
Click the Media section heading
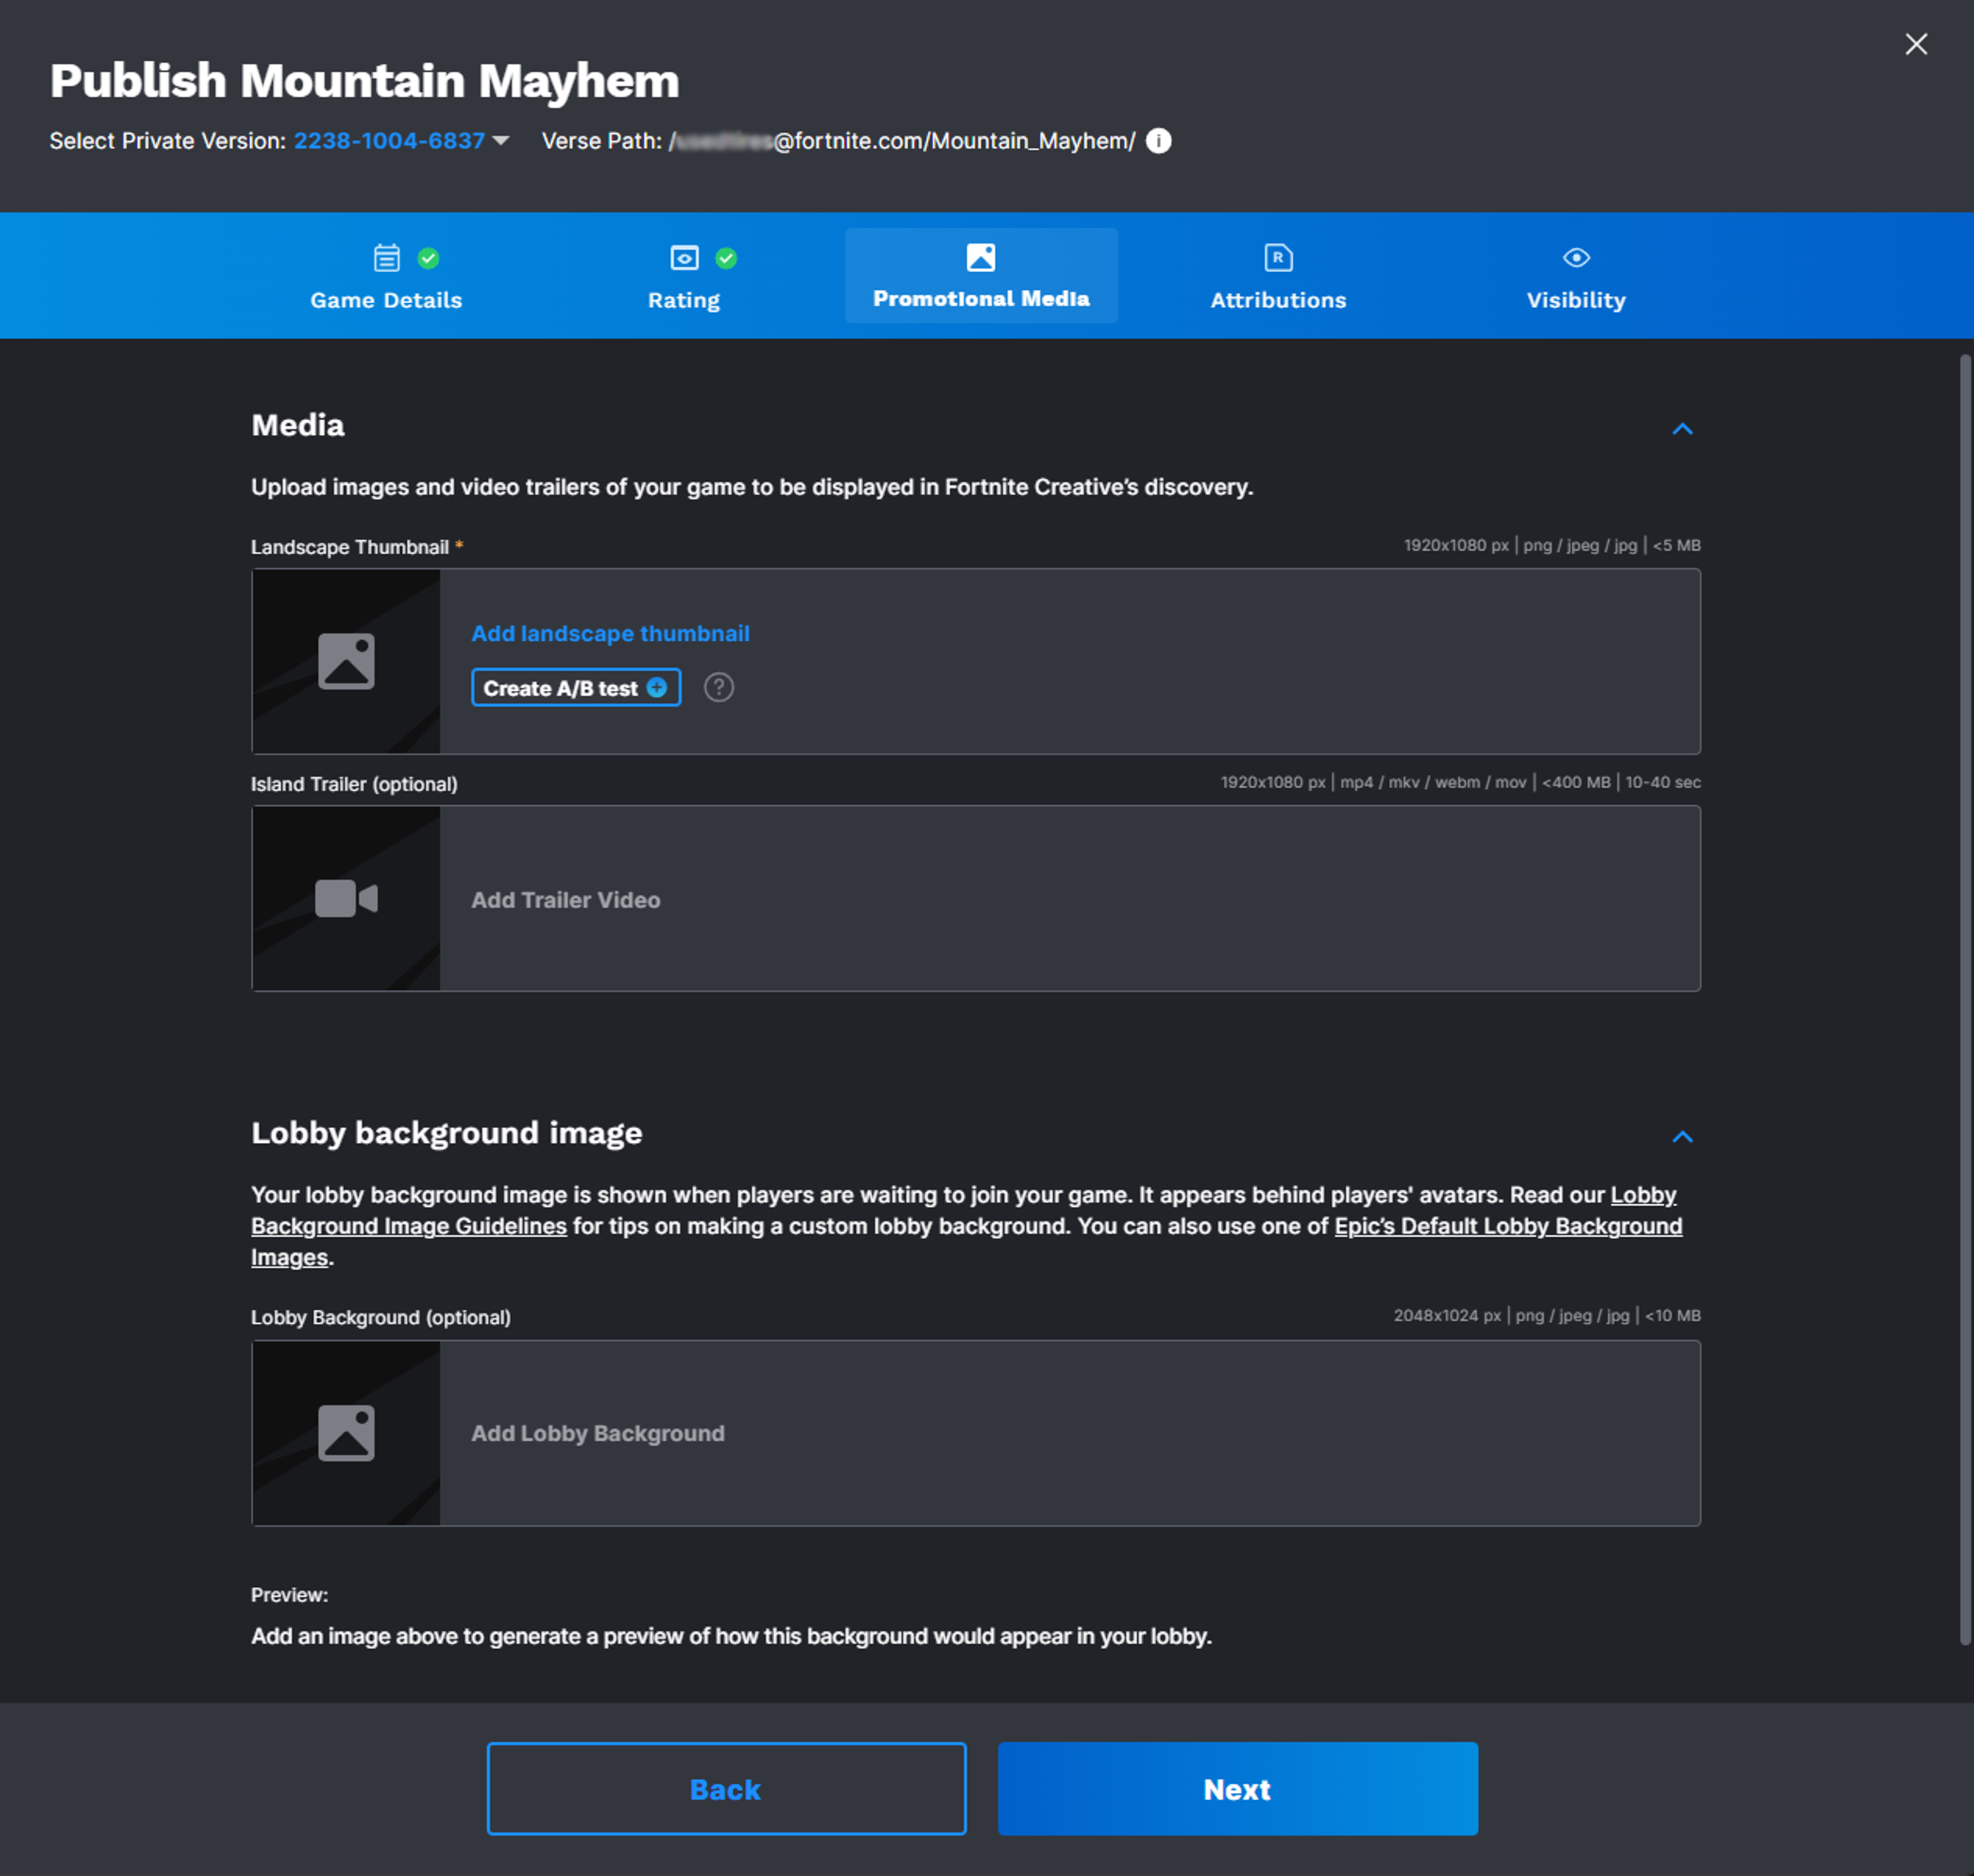[298, 425]
